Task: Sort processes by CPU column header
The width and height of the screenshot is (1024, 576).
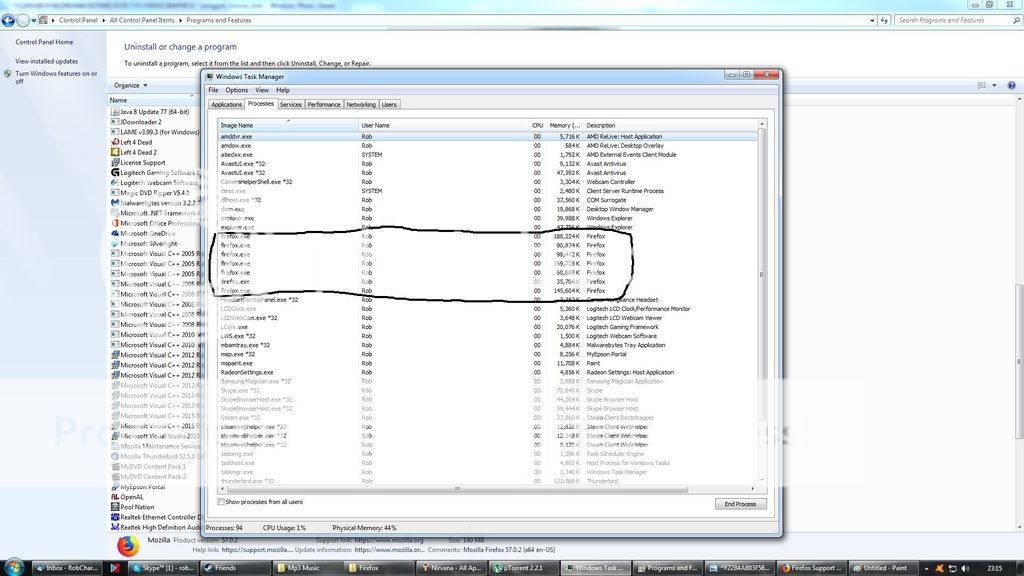Action: coord(537,125)
